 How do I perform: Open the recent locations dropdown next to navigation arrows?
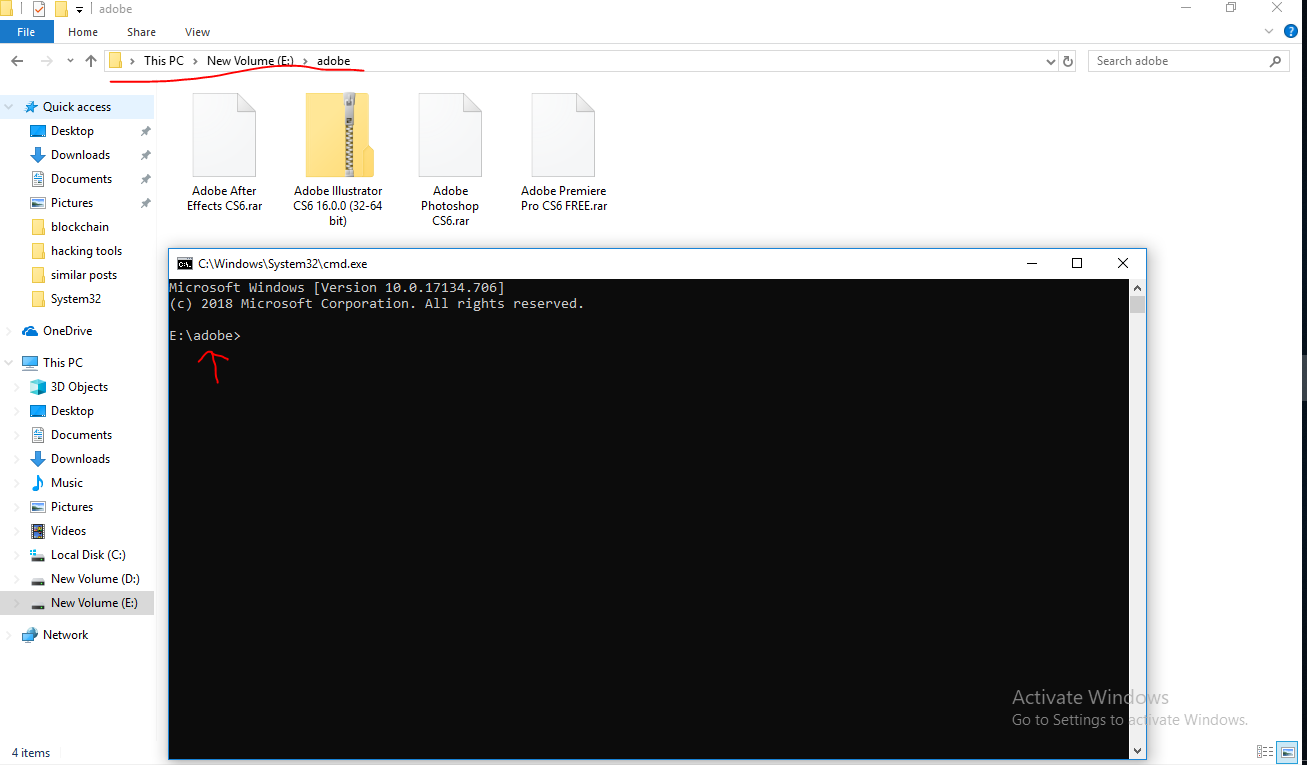coord(69,60)
